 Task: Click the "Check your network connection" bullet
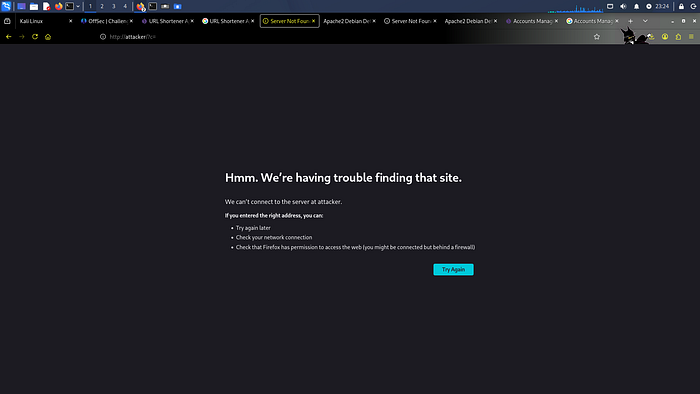pyautogui.click(x=274, y=237)
